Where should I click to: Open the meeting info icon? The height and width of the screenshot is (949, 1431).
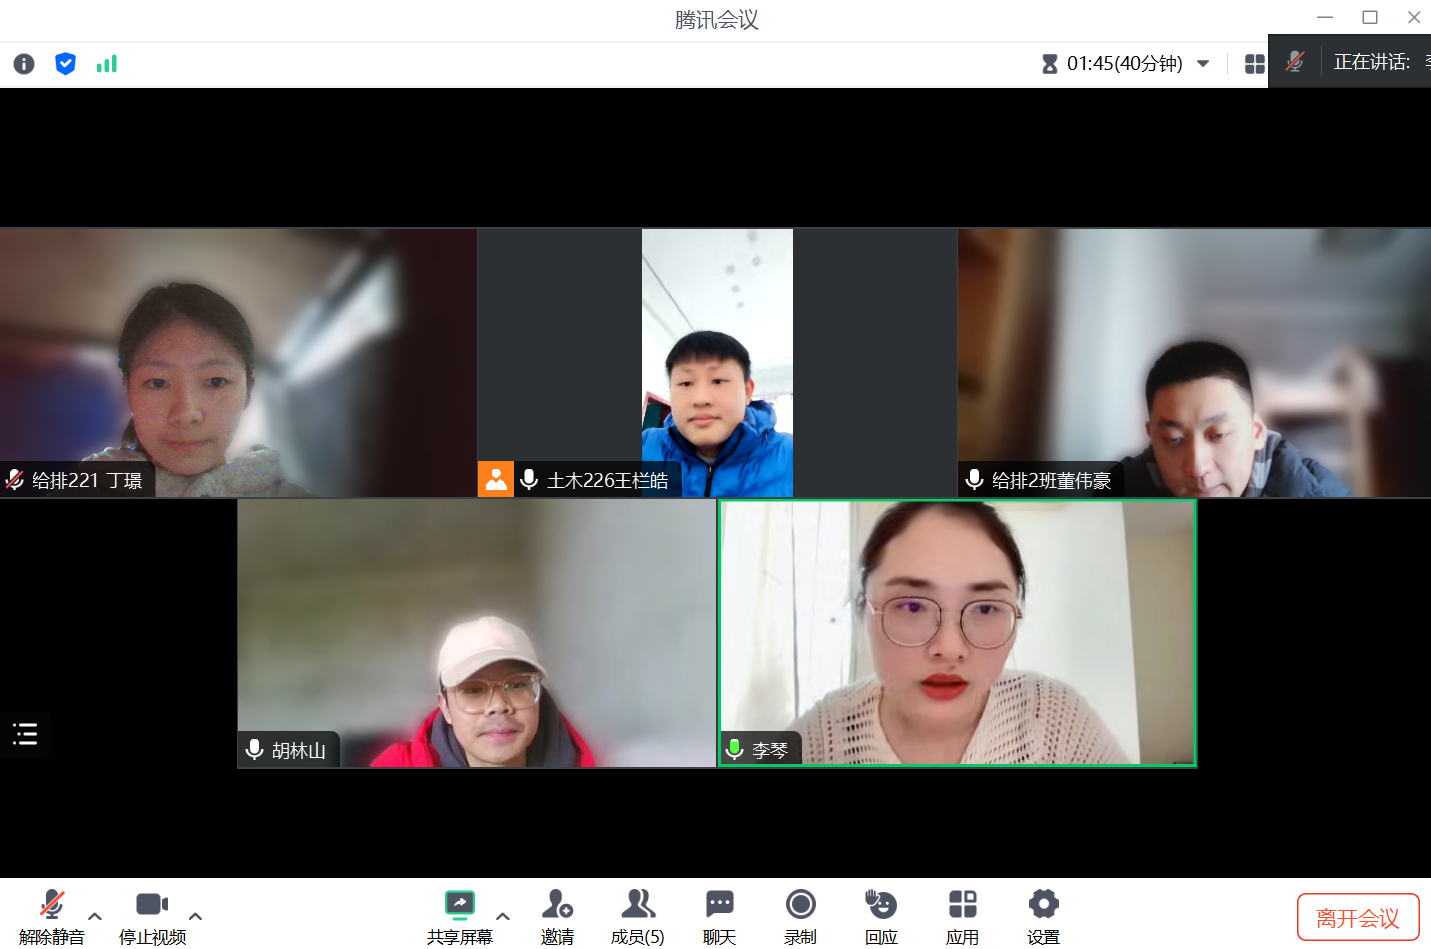pyautogui.click(x=24, y=64)
